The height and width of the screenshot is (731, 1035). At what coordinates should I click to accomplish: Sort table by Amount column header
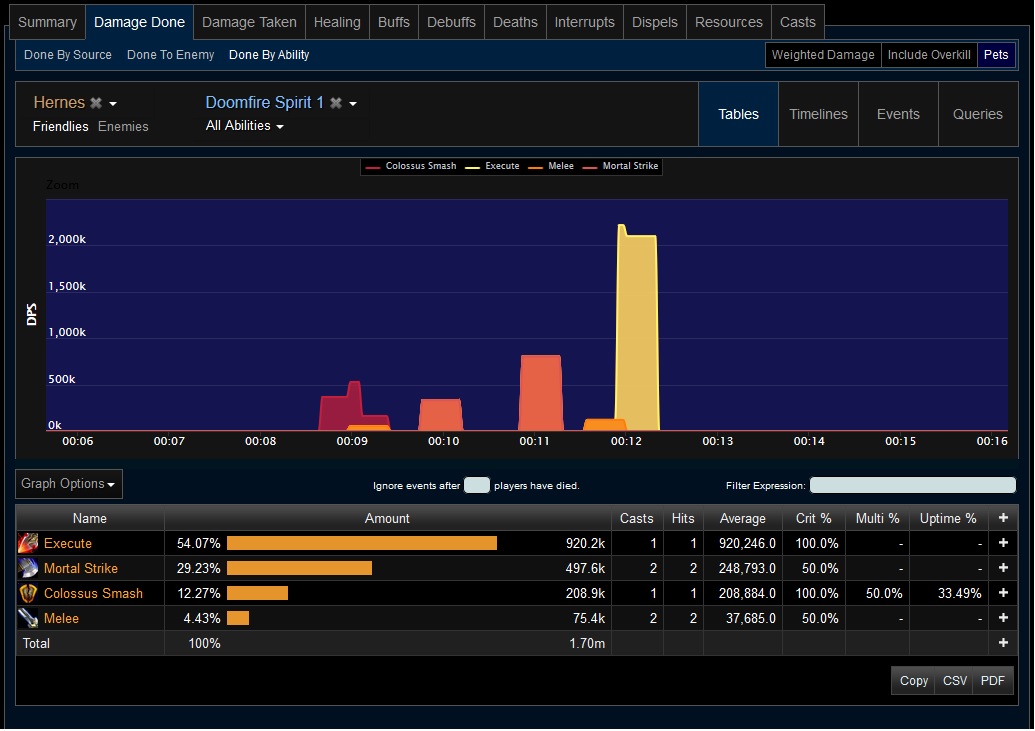[x=387, y=518]
